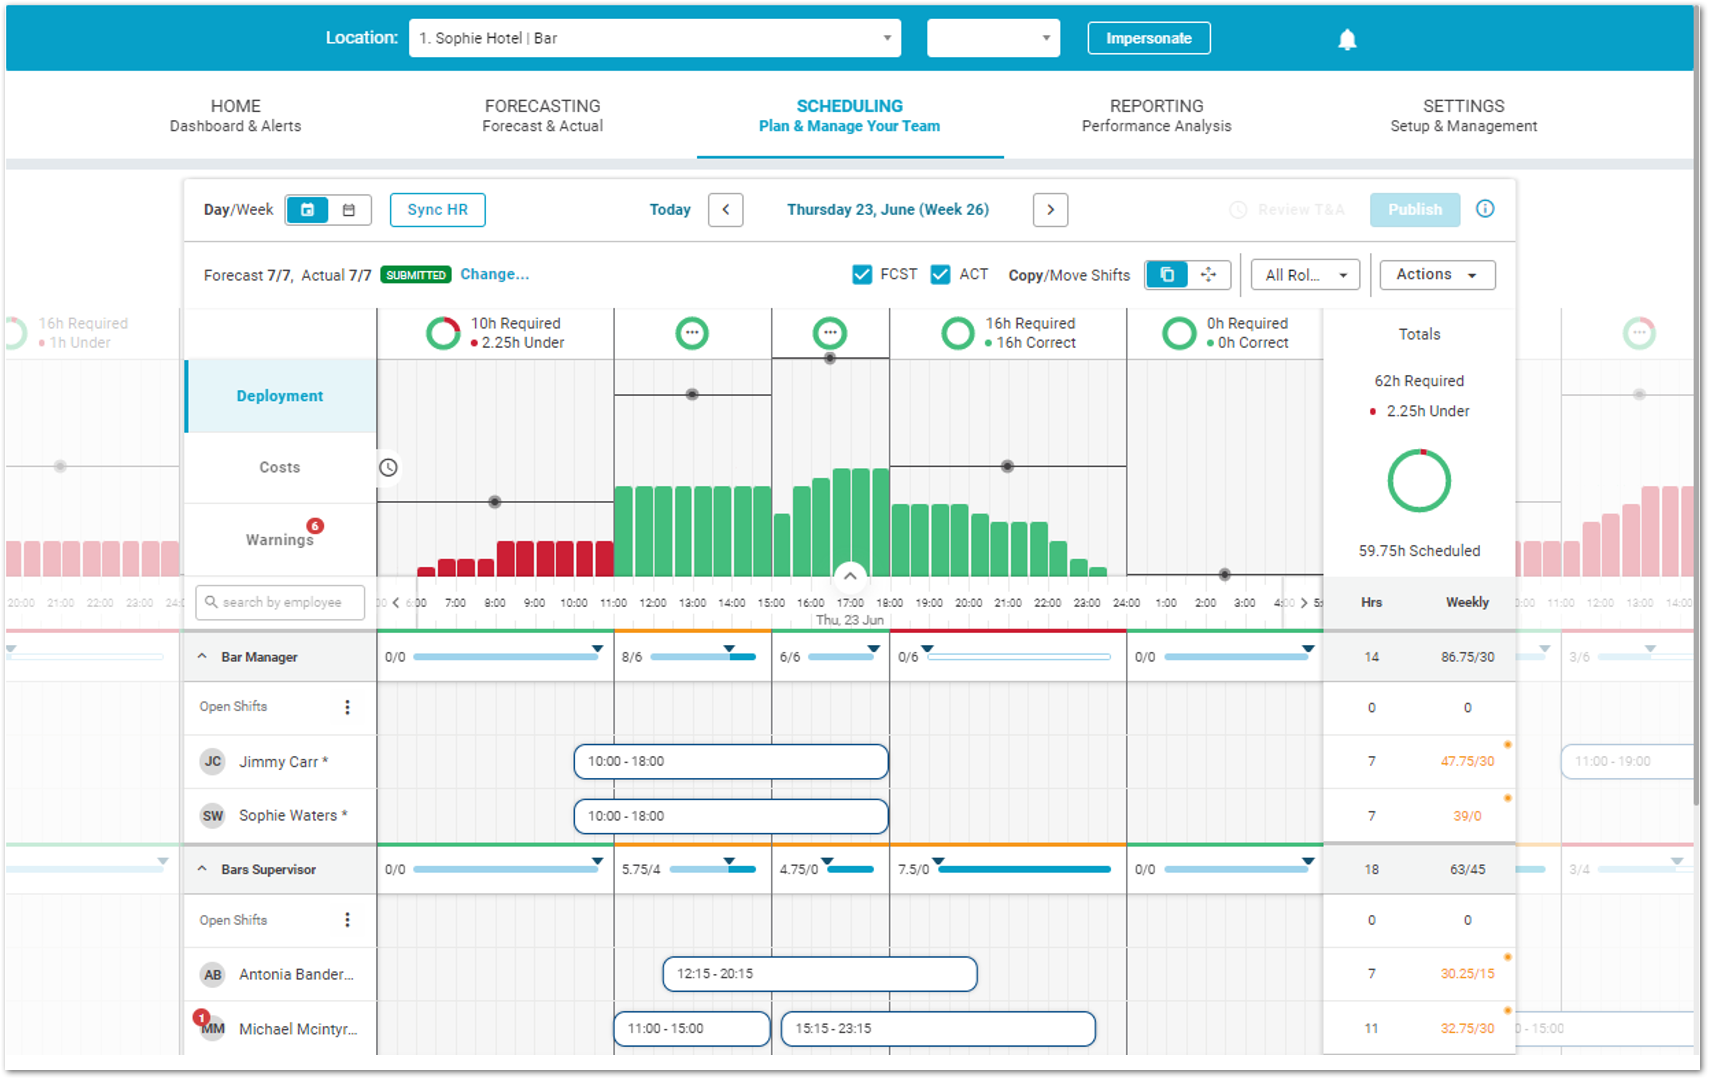Go to next day arrow
Image resolution: width=1709 pixels, height=1079 pixels.
pos(1050,210)
